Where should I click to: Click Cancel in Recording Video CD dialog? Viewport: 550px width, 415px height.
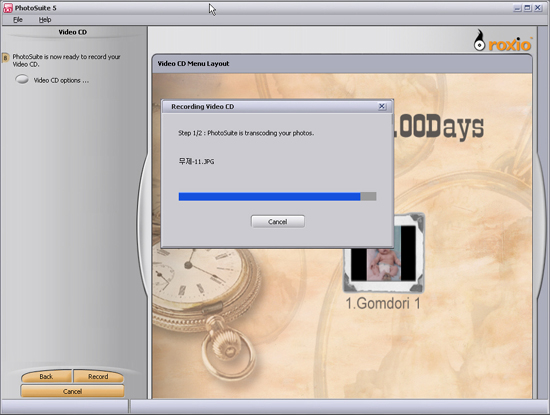click(277, 222)
